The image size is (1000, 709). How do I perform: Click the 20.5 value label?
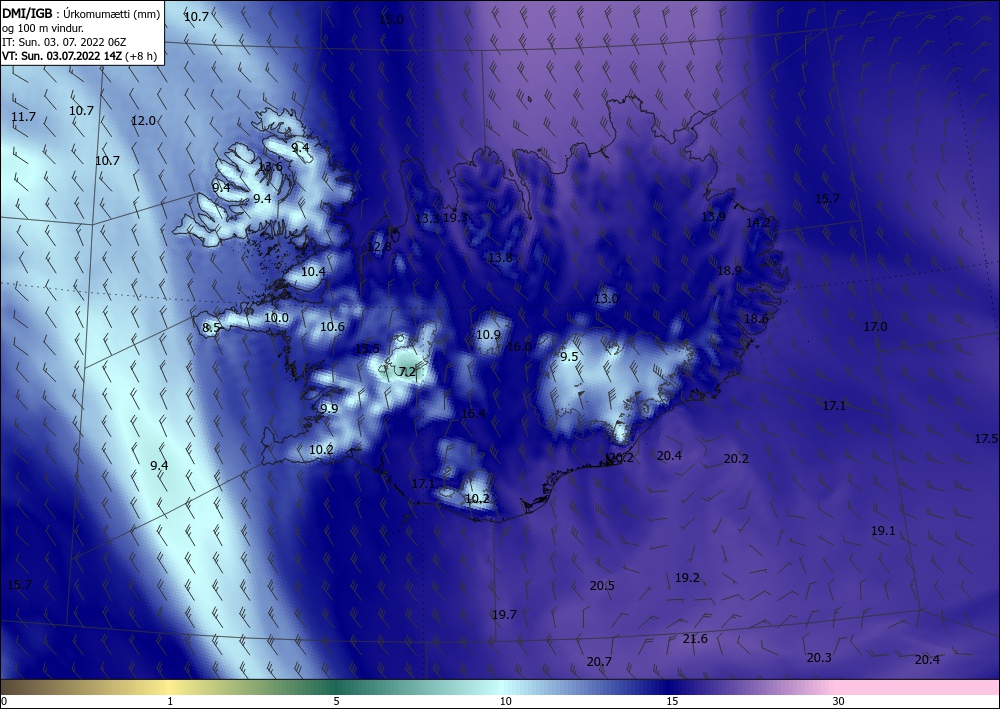point(602,586)
